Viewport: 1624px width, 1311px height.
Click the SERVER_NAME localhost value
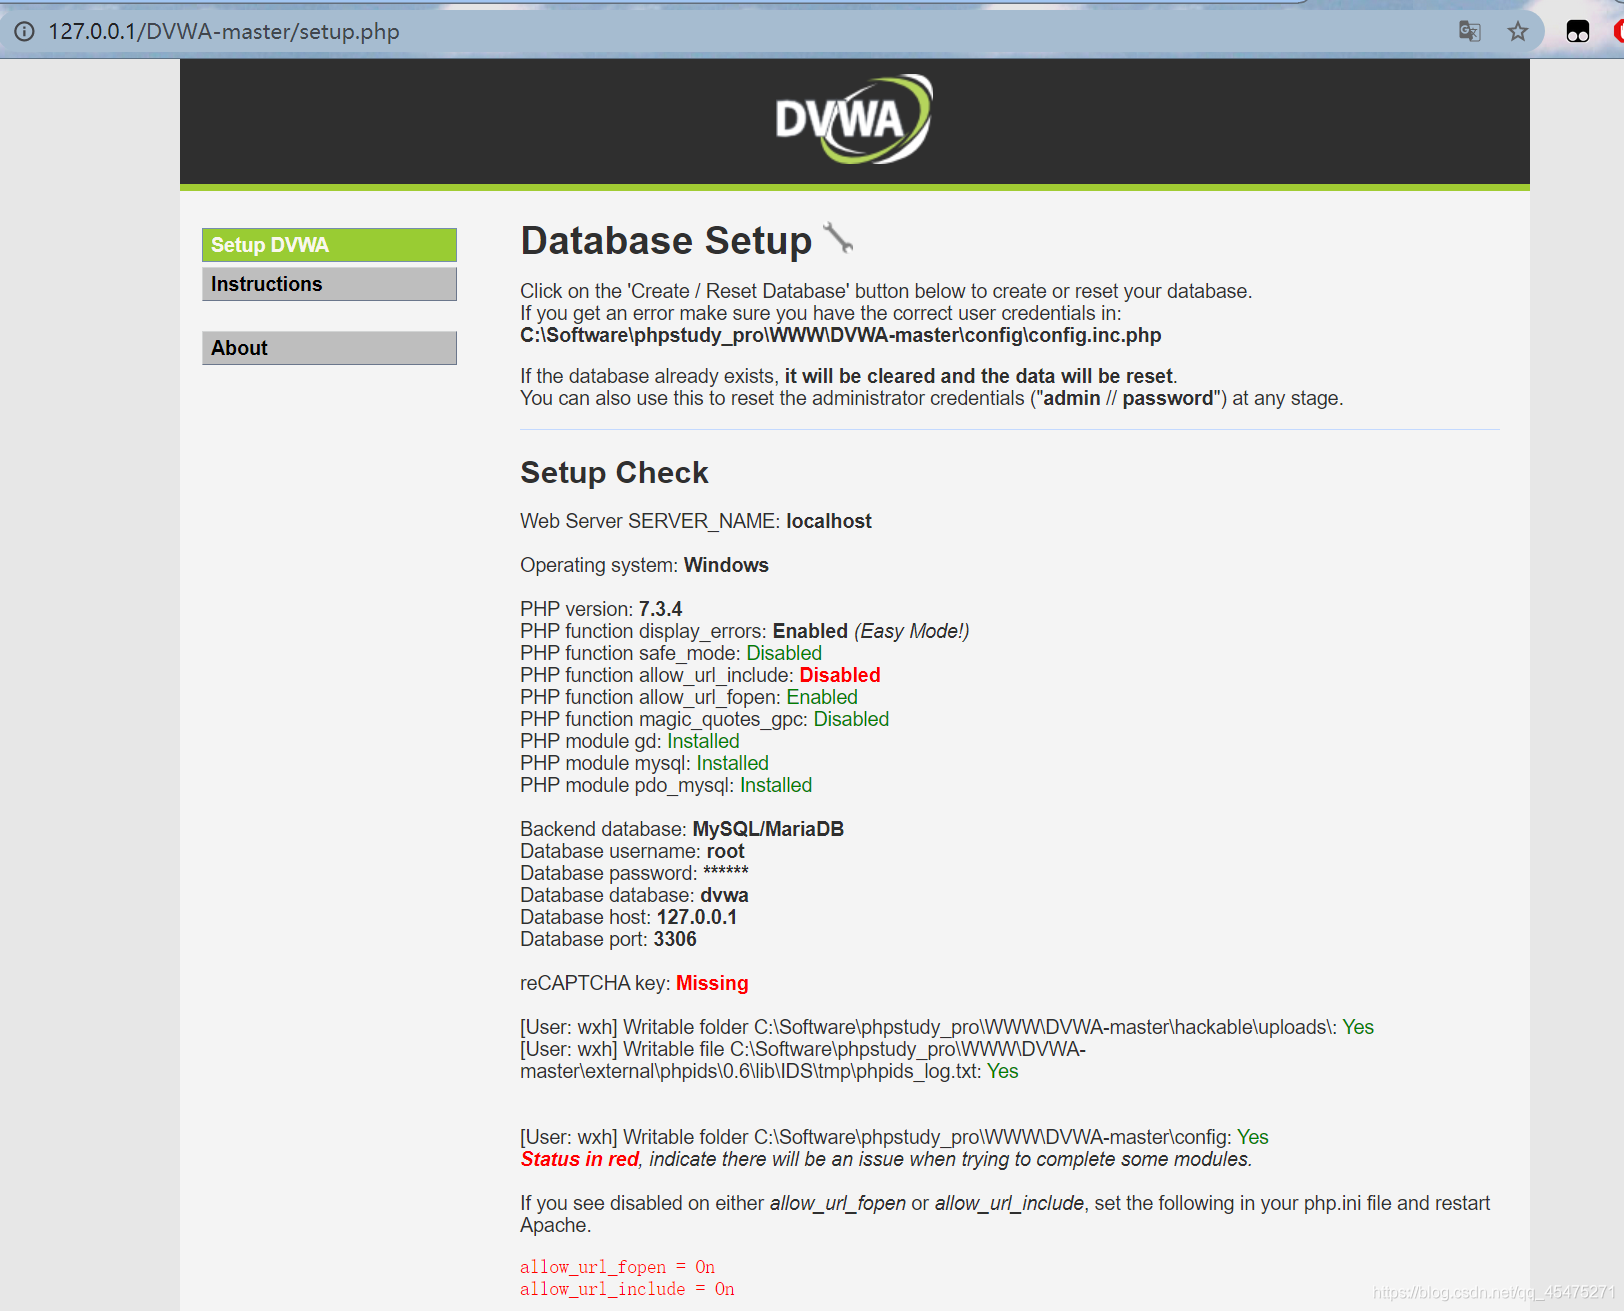click(829, 521)
